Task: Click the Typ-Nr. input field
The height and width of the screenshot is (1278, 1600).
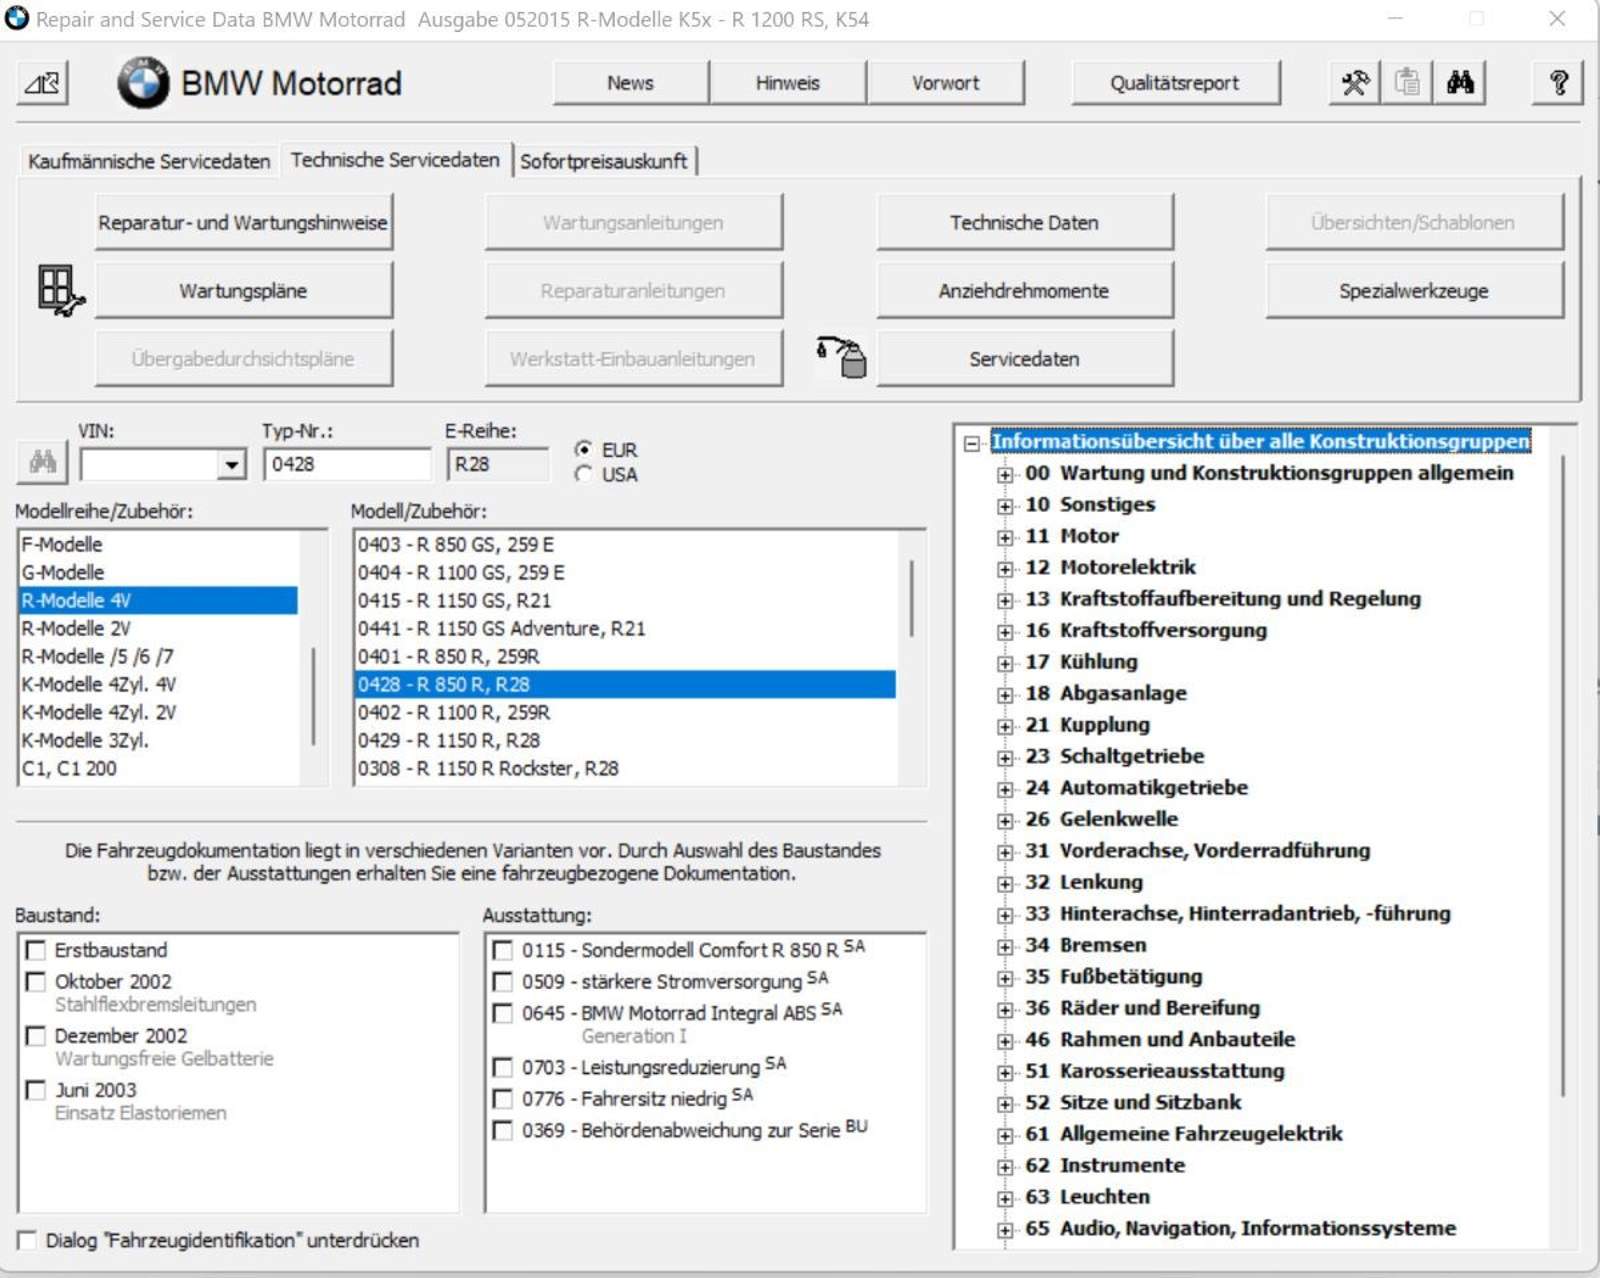Action: (x=346, y=464)
